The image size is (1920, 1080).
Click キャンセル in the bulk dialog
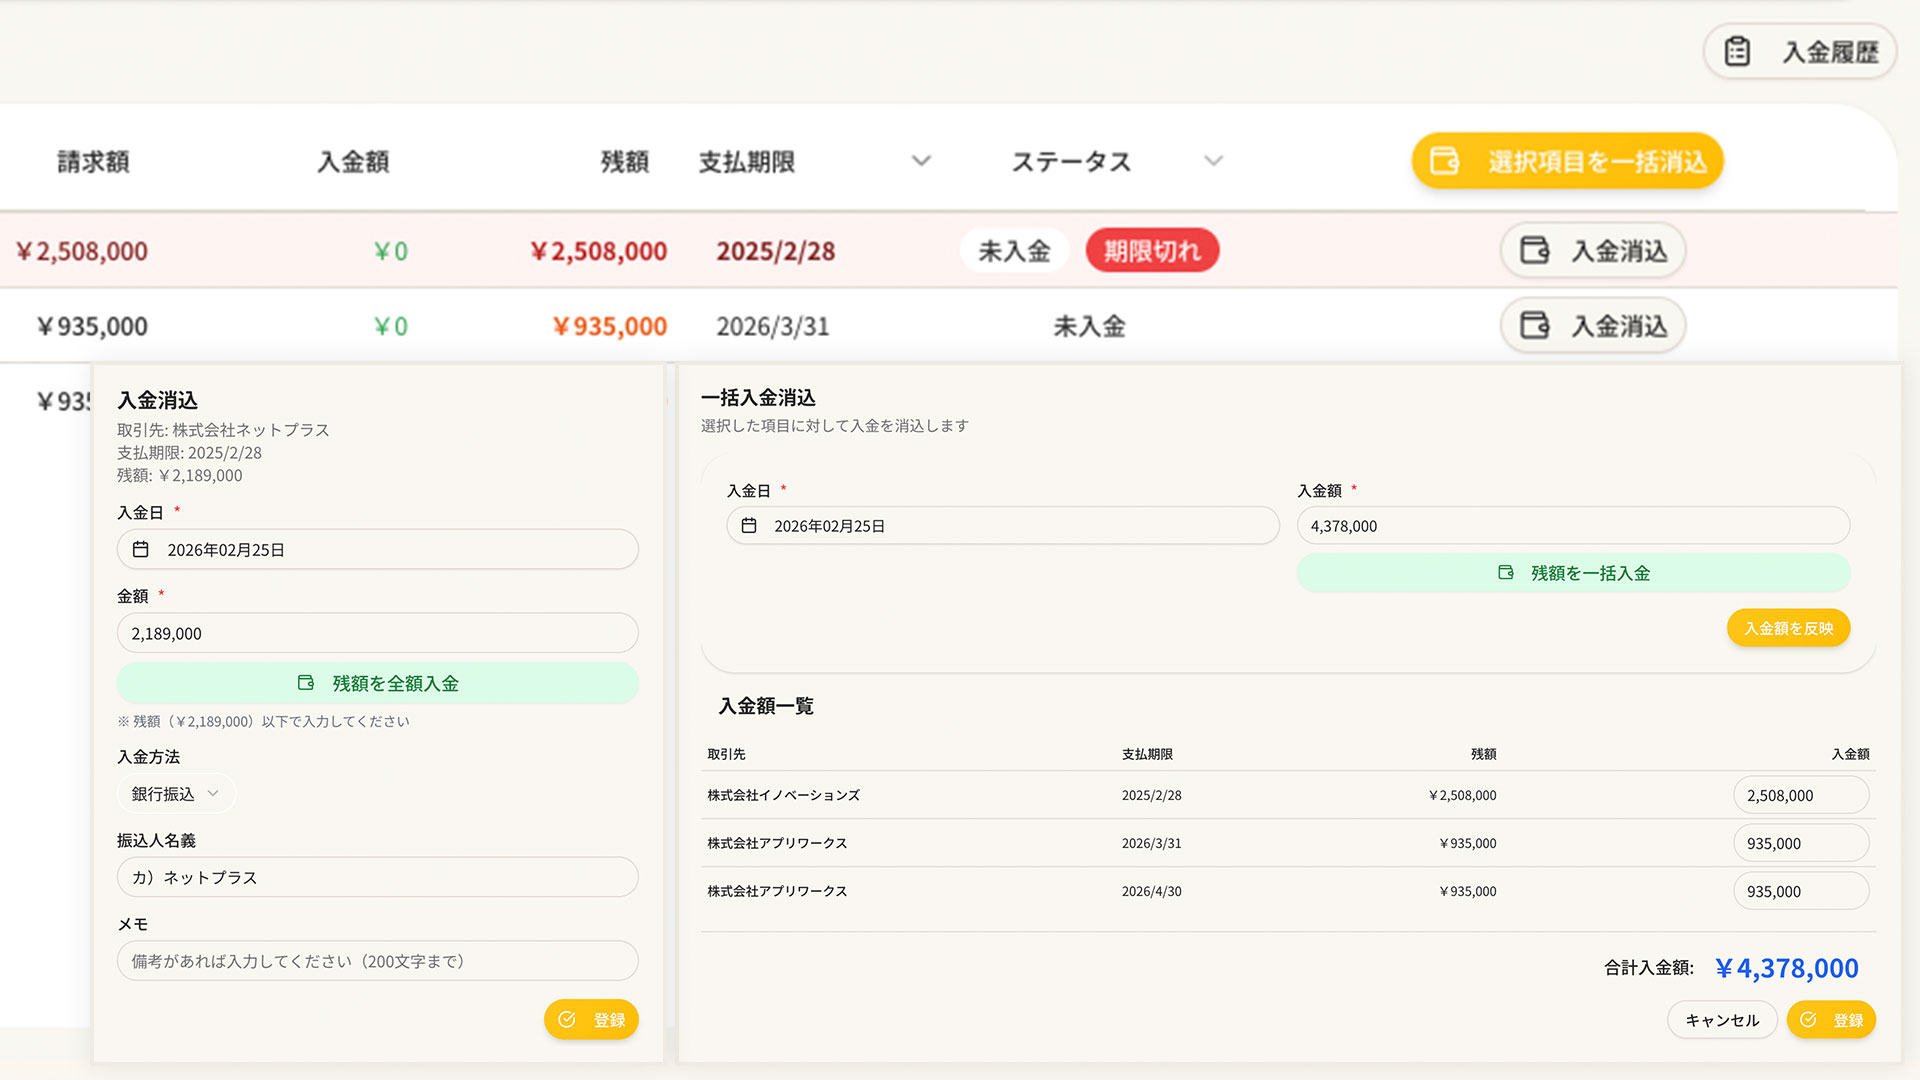click(x=1721, y=1020)
